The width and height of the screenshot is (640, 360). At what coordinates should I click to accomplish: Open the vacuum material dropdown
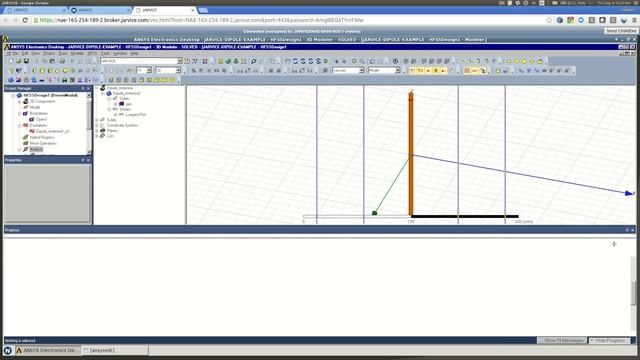[x=362, y=71]
